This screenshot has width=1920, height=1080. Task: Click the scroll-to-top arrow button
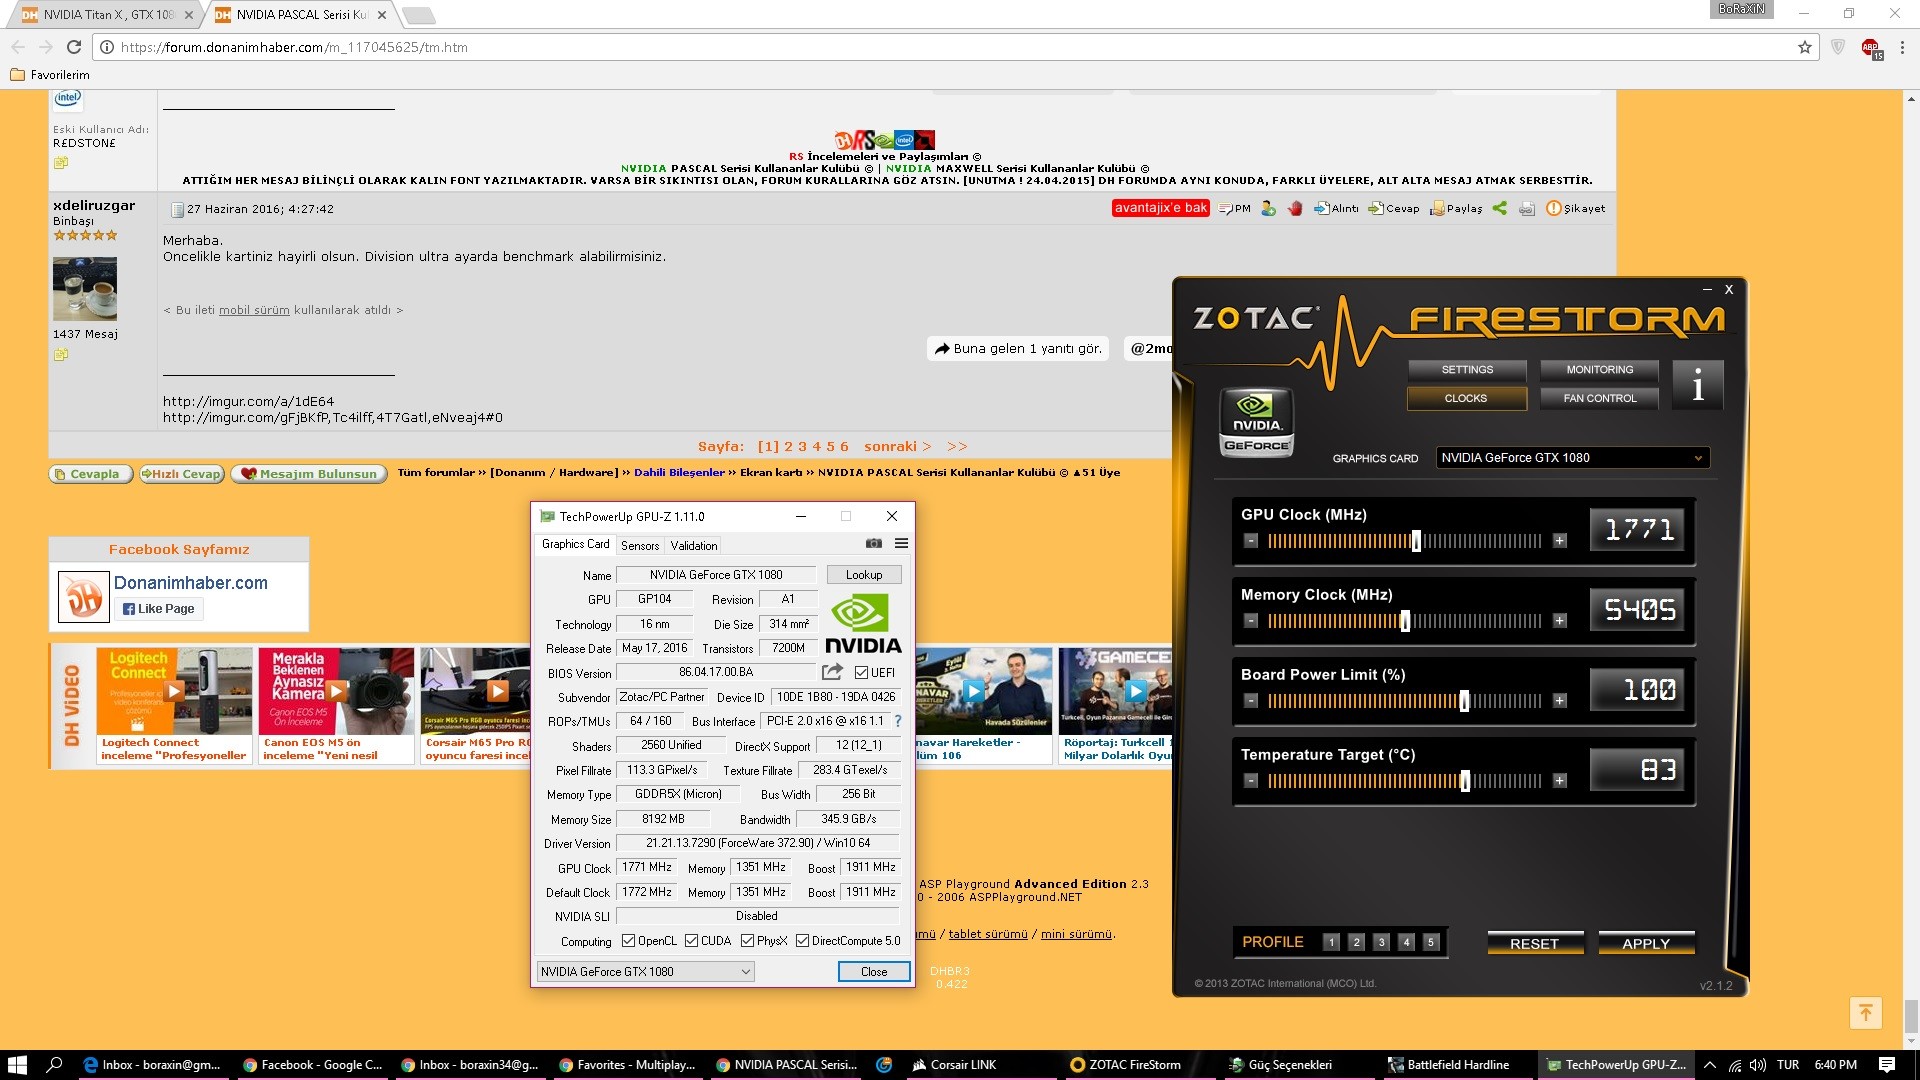[1865, 1013]
